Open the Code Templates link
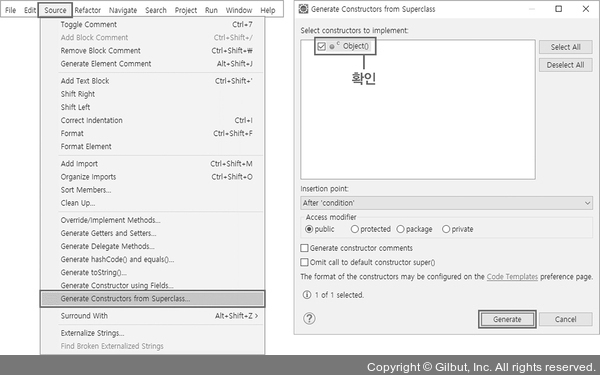The image size is (600, 375). coord(512,276)
